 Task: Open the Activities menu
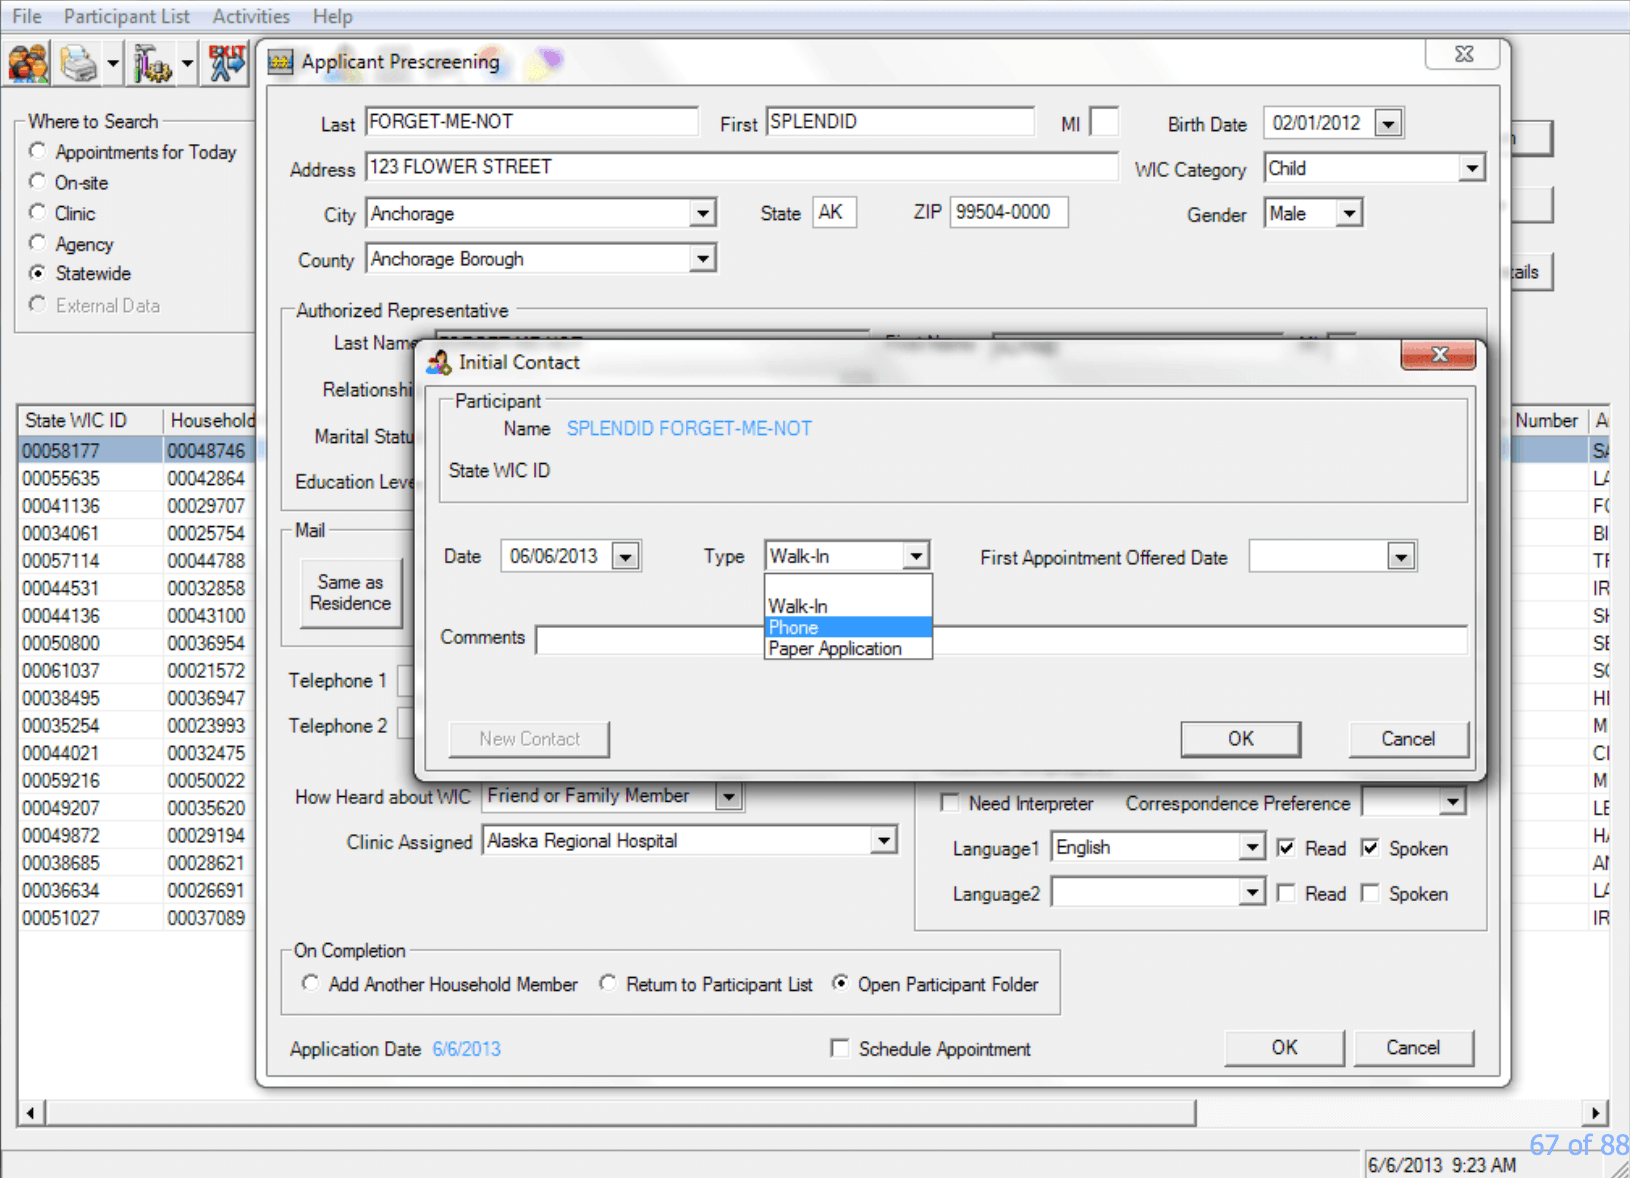pos(250,16)
